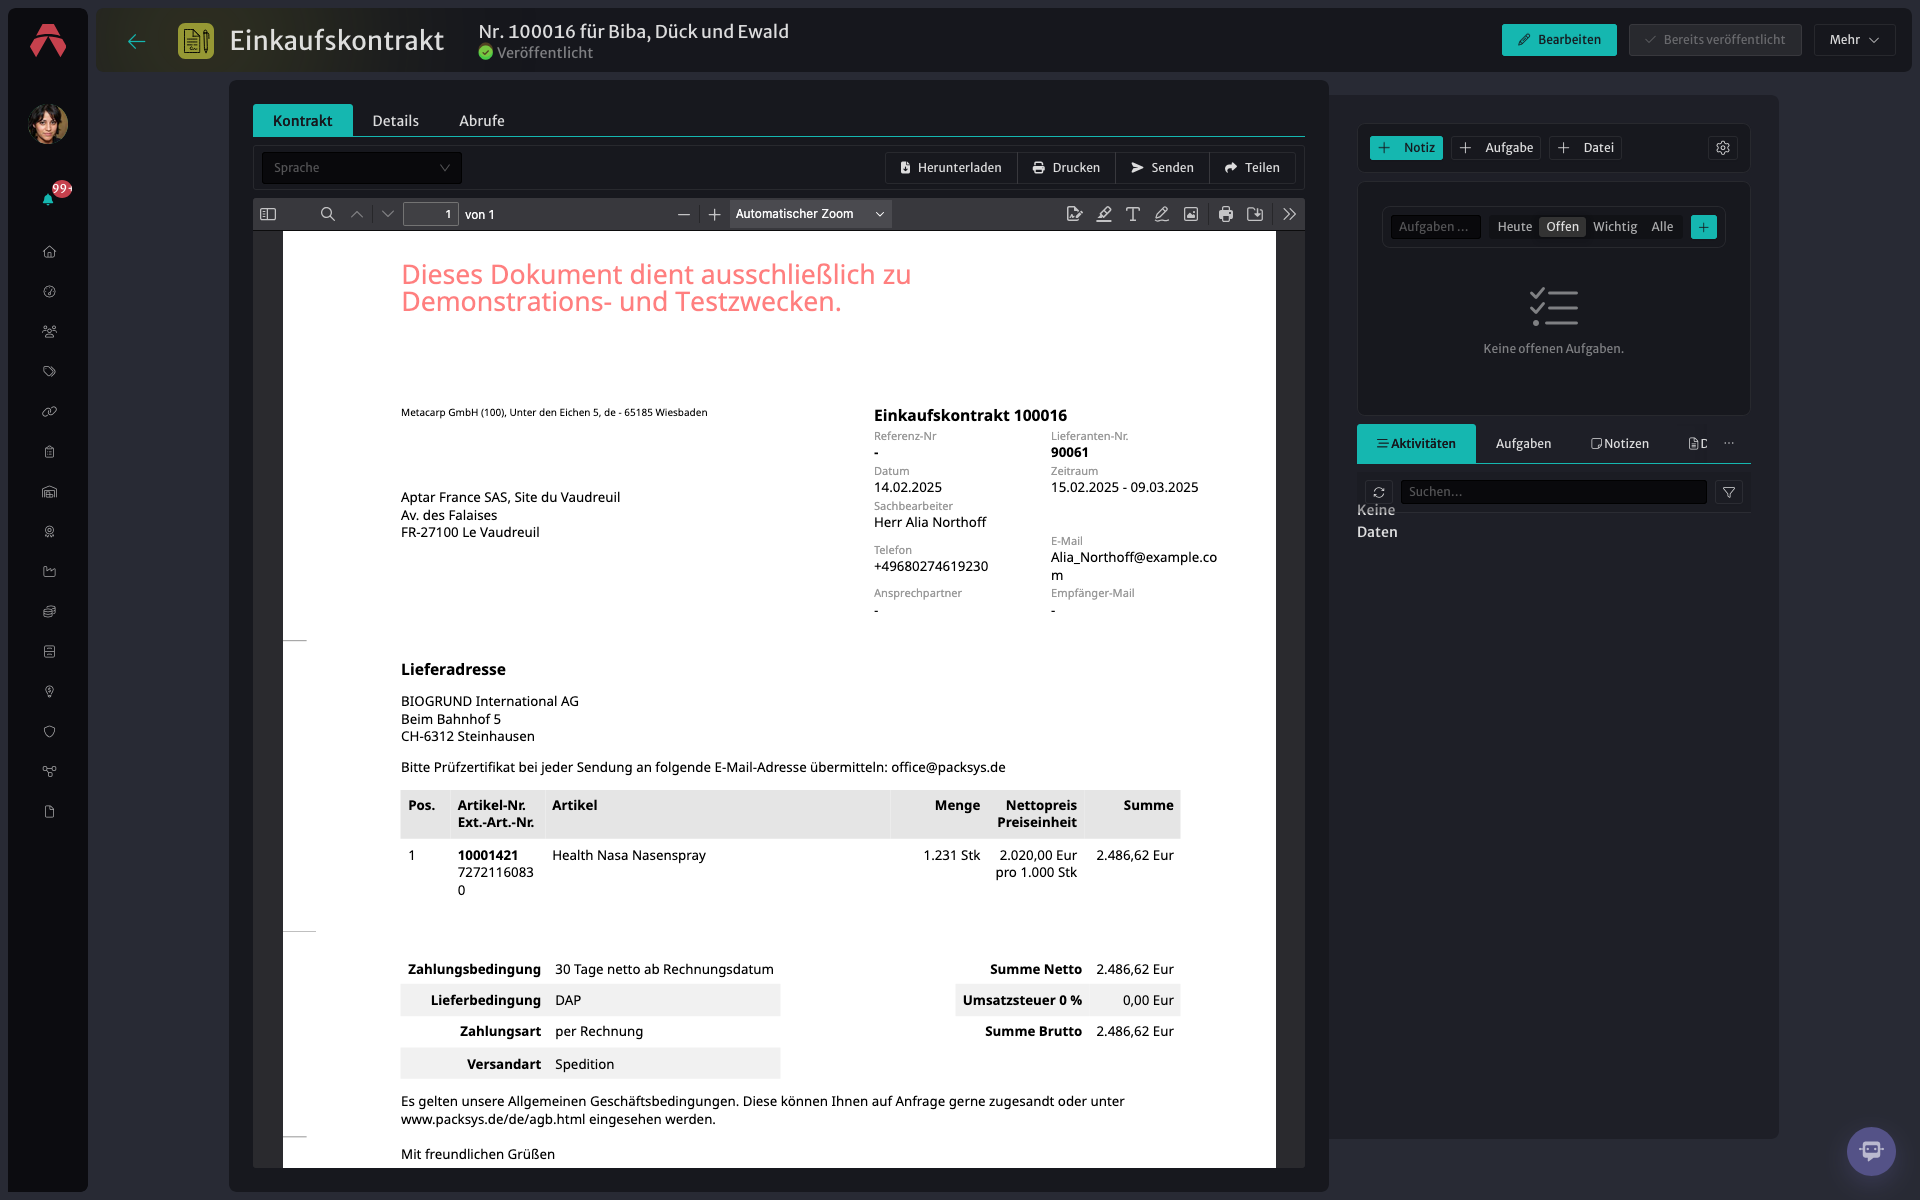Go to next PDF page

[388, 214]
